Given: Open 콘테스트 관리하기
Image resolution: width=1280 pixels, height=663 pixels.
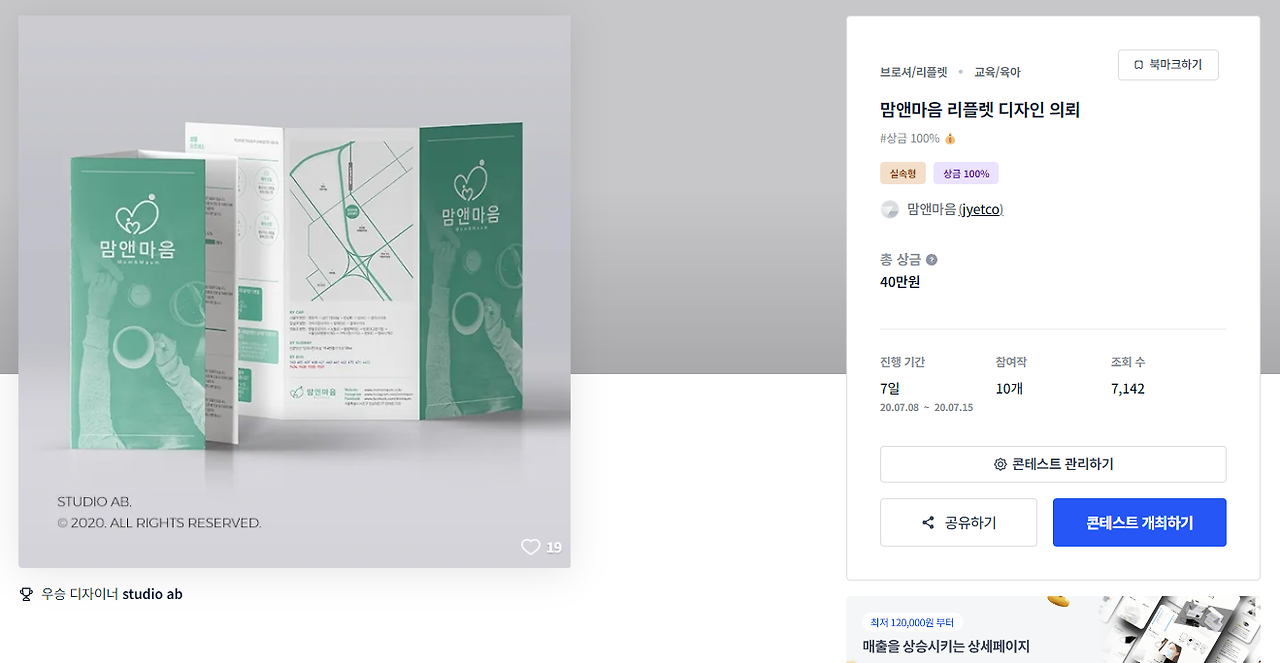Looking at the screenshot, I should click(x=1053, y=464).
